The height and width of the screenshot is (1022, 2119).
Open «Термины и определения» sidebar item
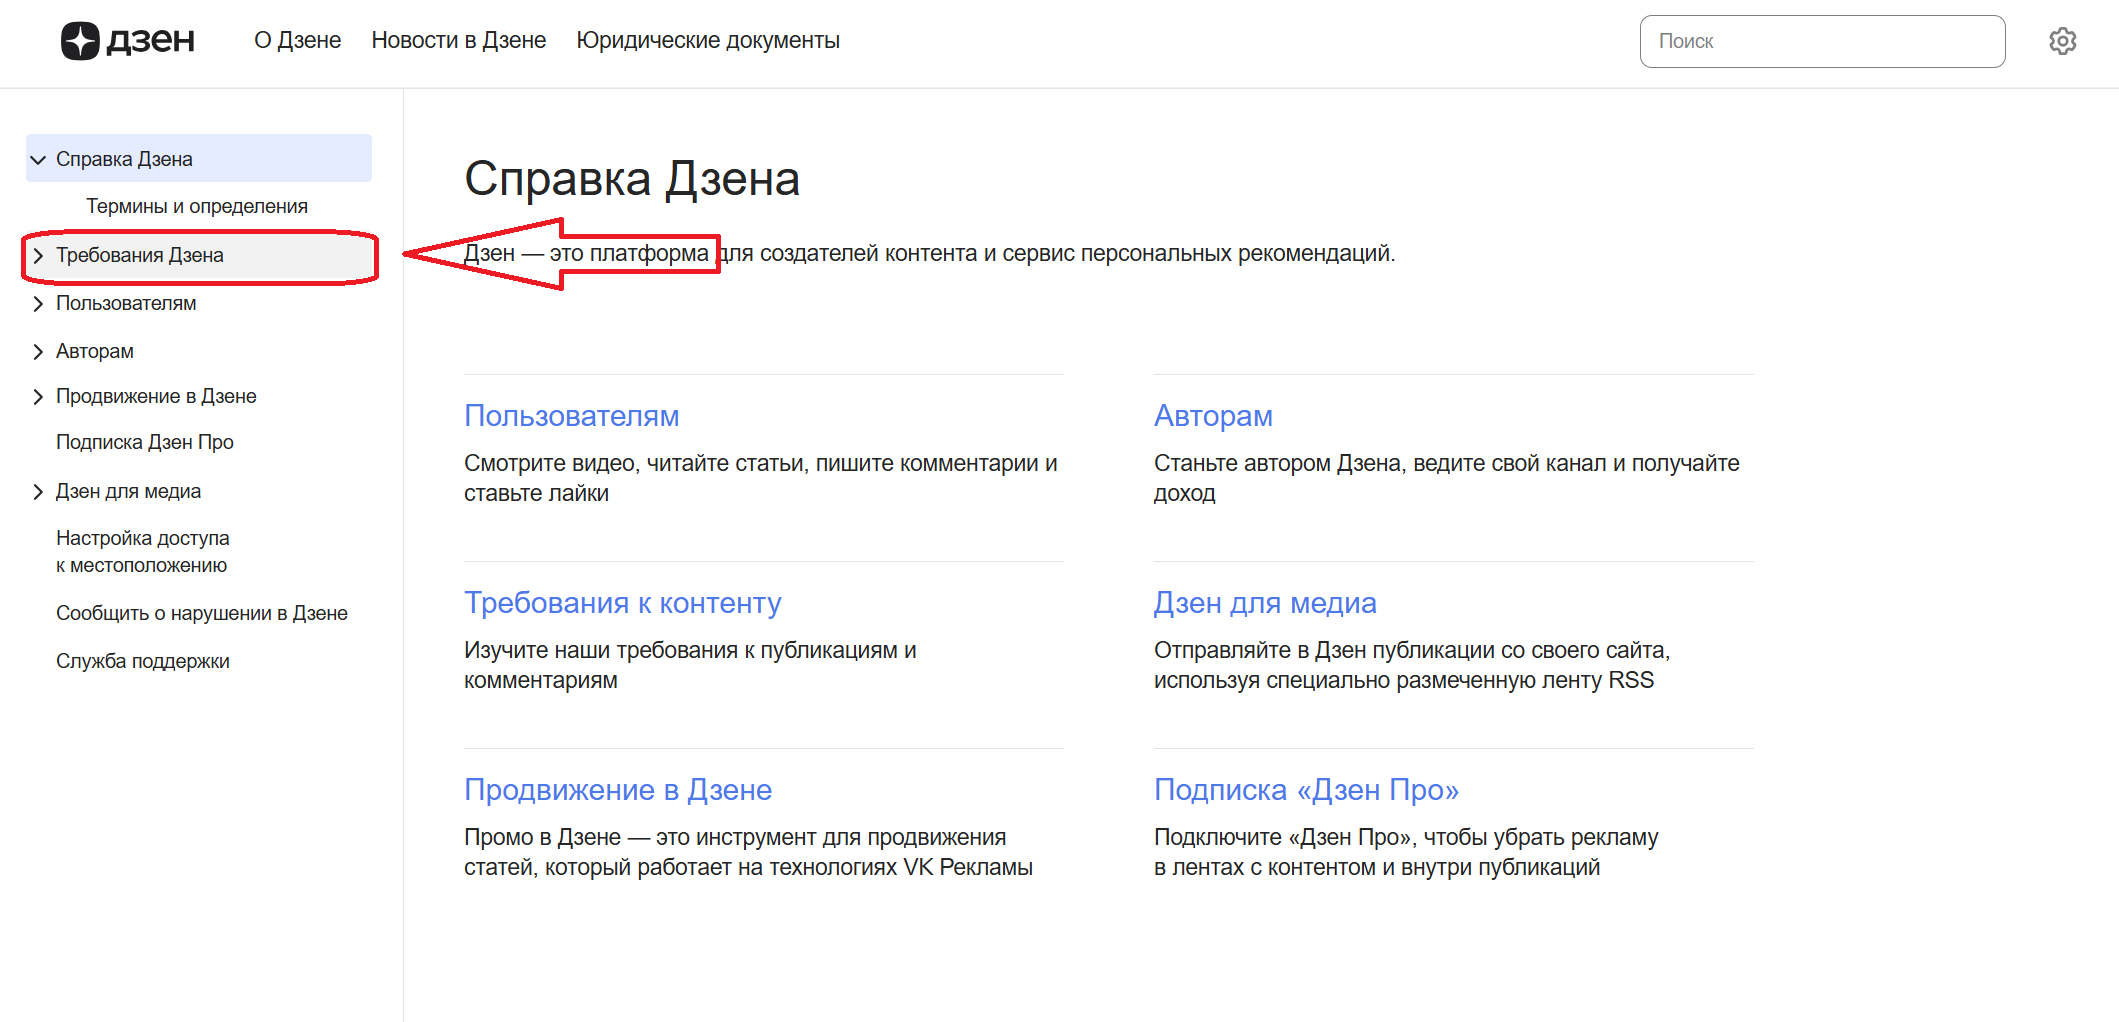[x=197, y=206]
